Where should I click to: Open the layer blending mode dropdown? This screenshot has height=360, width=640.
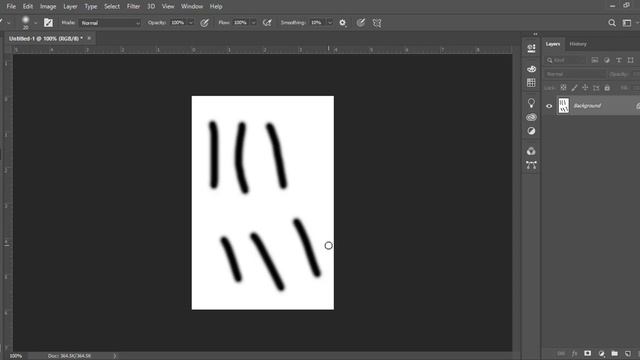(575, 74)
